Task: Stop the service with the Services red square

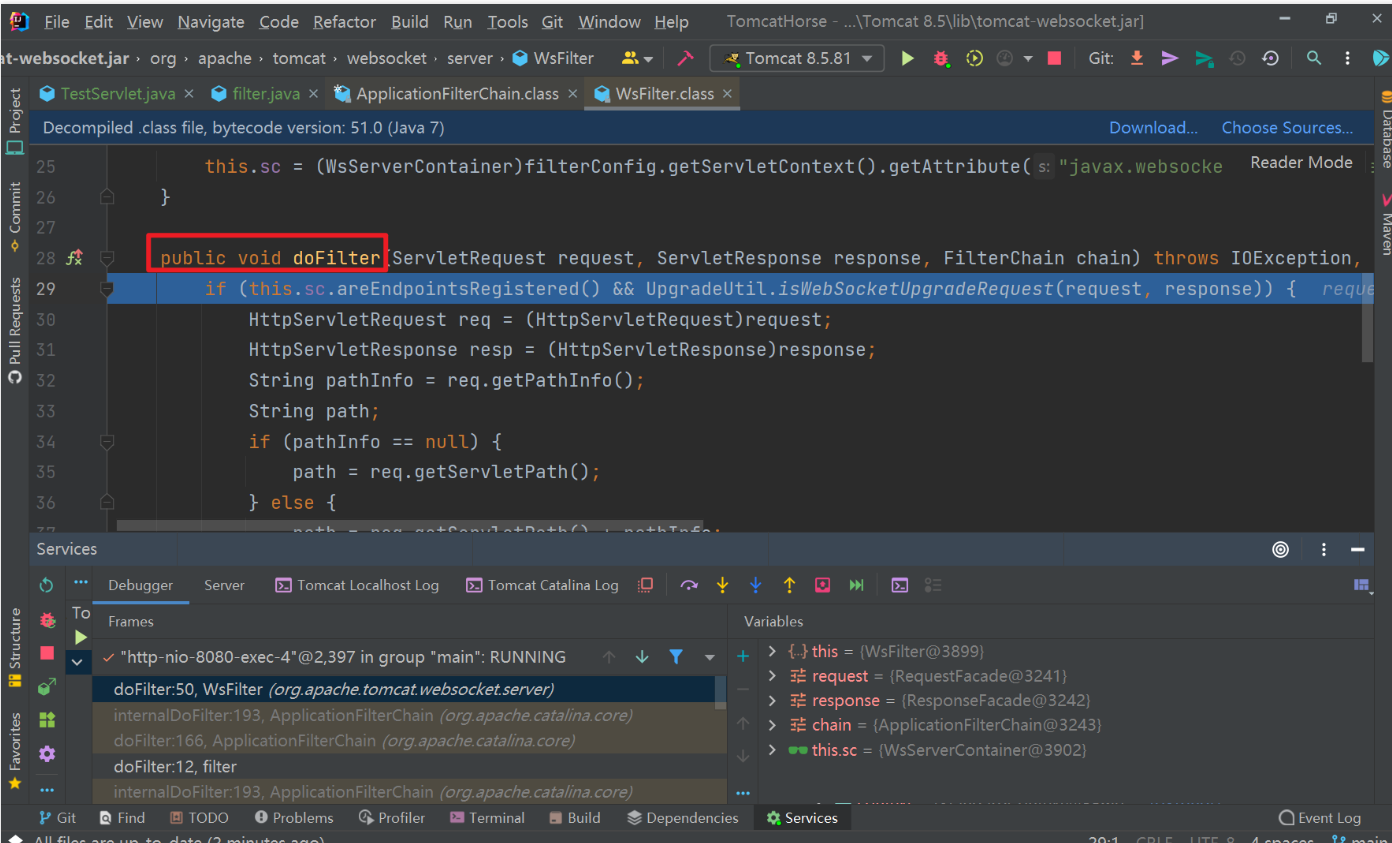Action: (47, 653)
